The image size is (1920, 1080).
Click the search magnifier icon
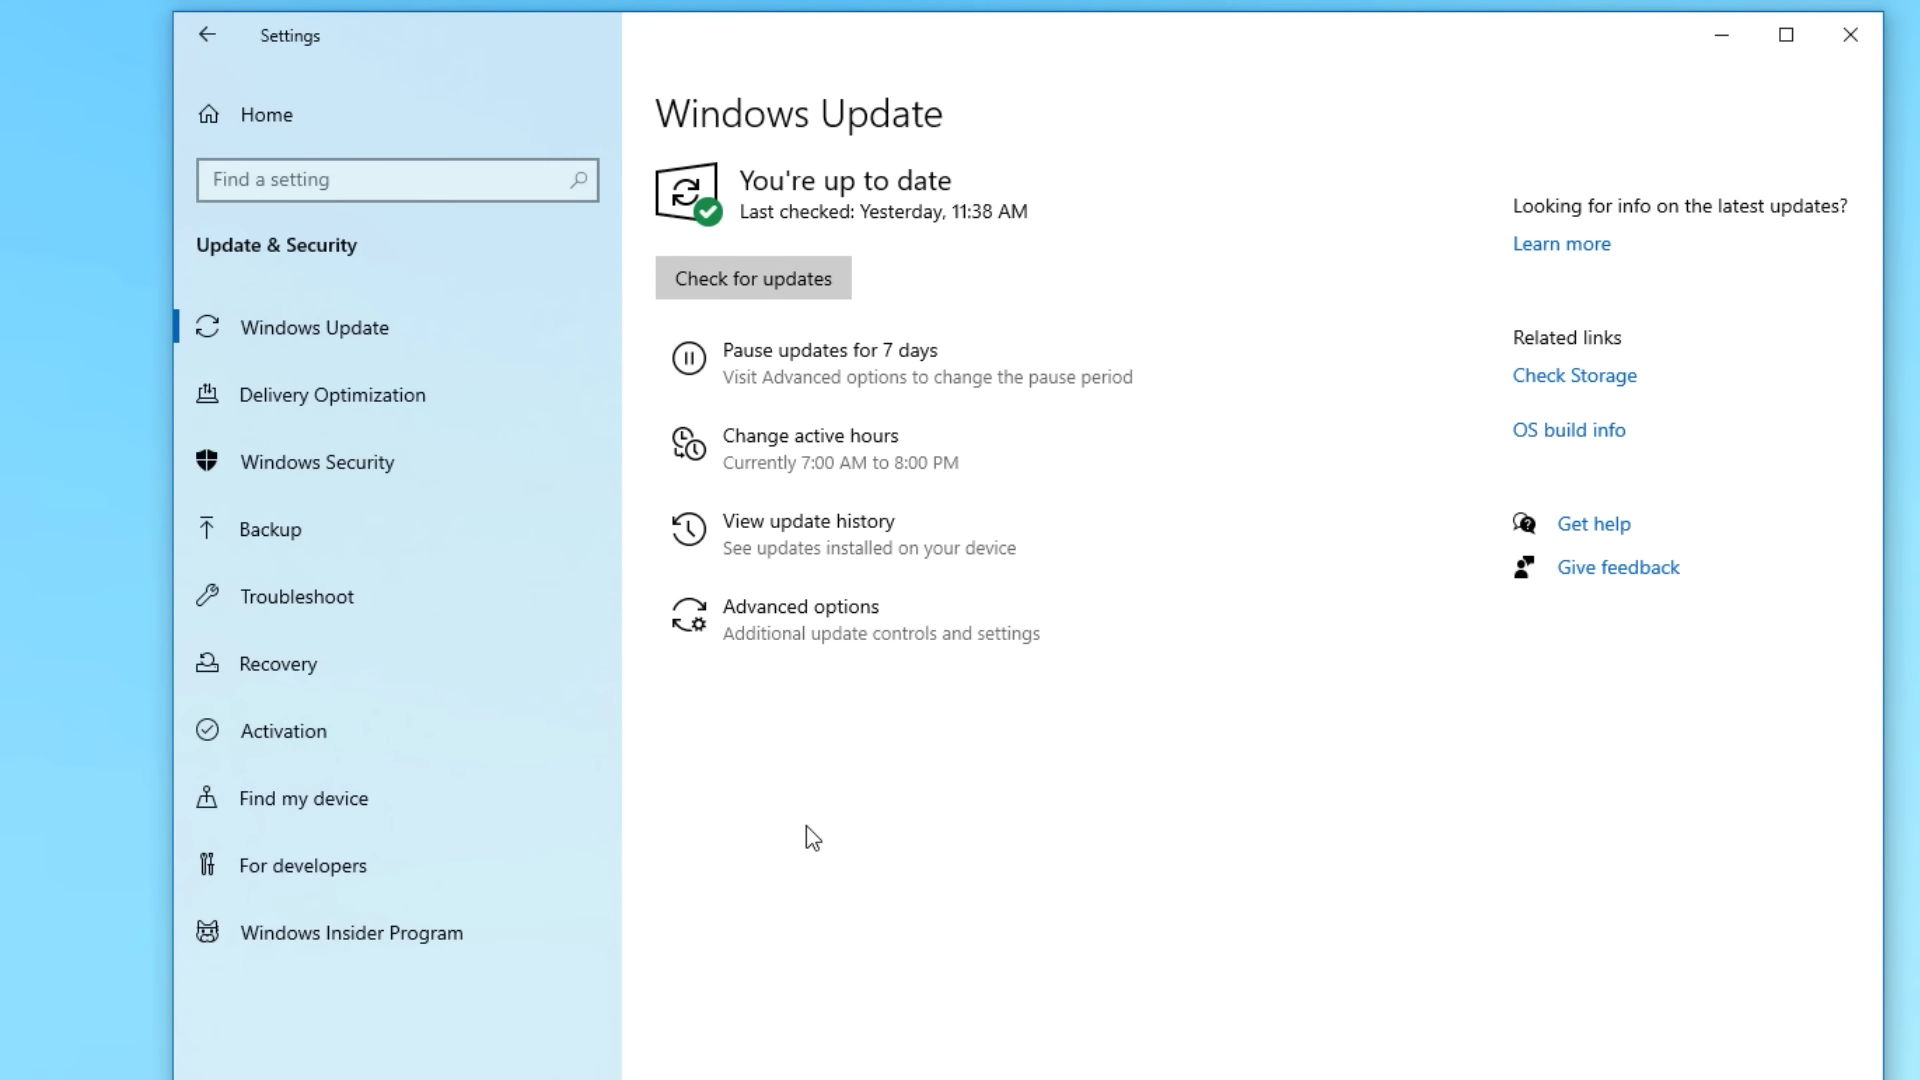coord(578,180)
